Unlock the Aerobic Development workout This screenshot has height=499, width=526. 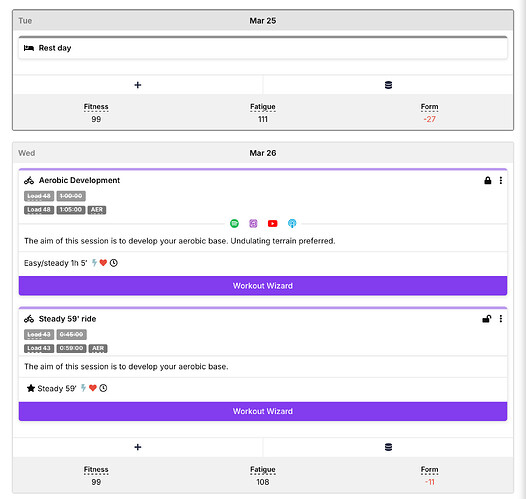pyautogui.click(x=487, y=180)
